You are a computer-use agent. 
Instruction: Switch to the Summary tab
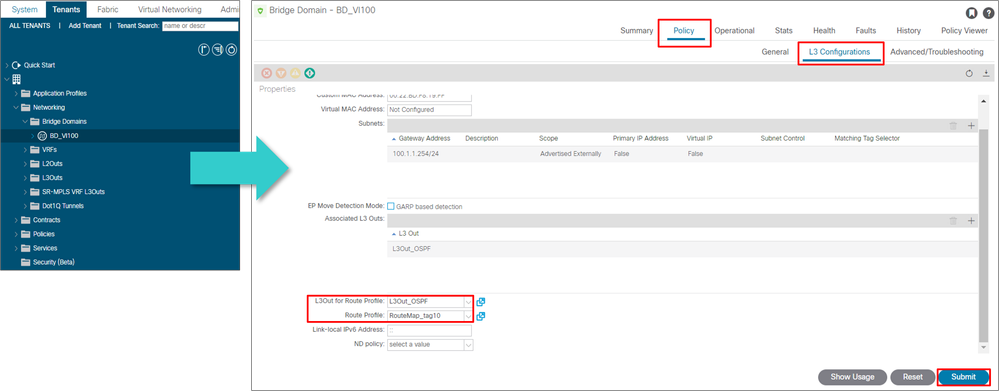pos(636,31)
